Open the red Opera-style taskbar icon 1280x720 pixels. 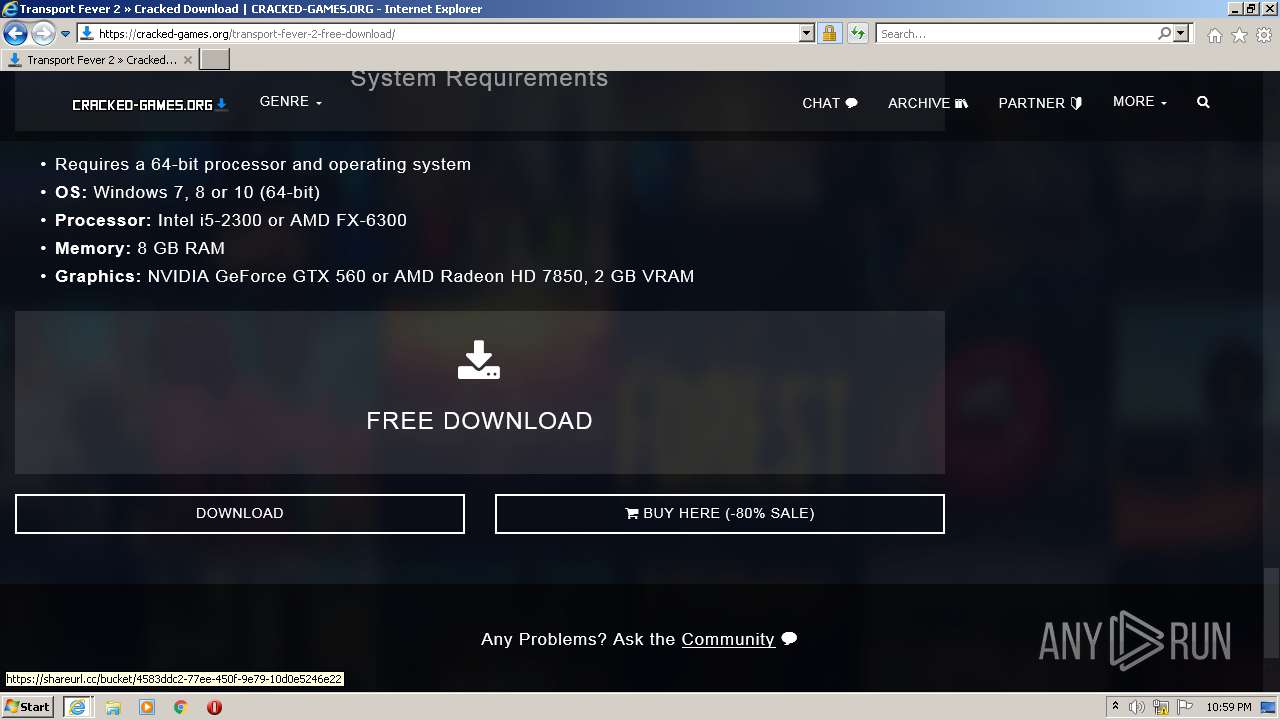pos(214,707)
